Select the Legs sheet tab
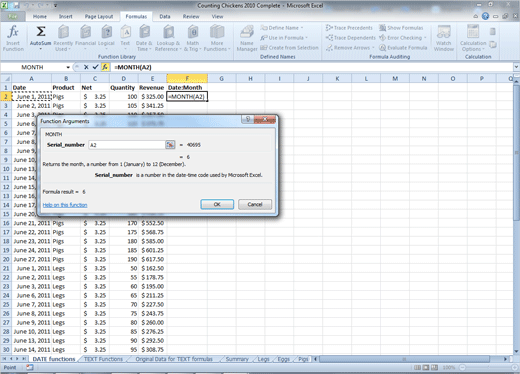 263,359
